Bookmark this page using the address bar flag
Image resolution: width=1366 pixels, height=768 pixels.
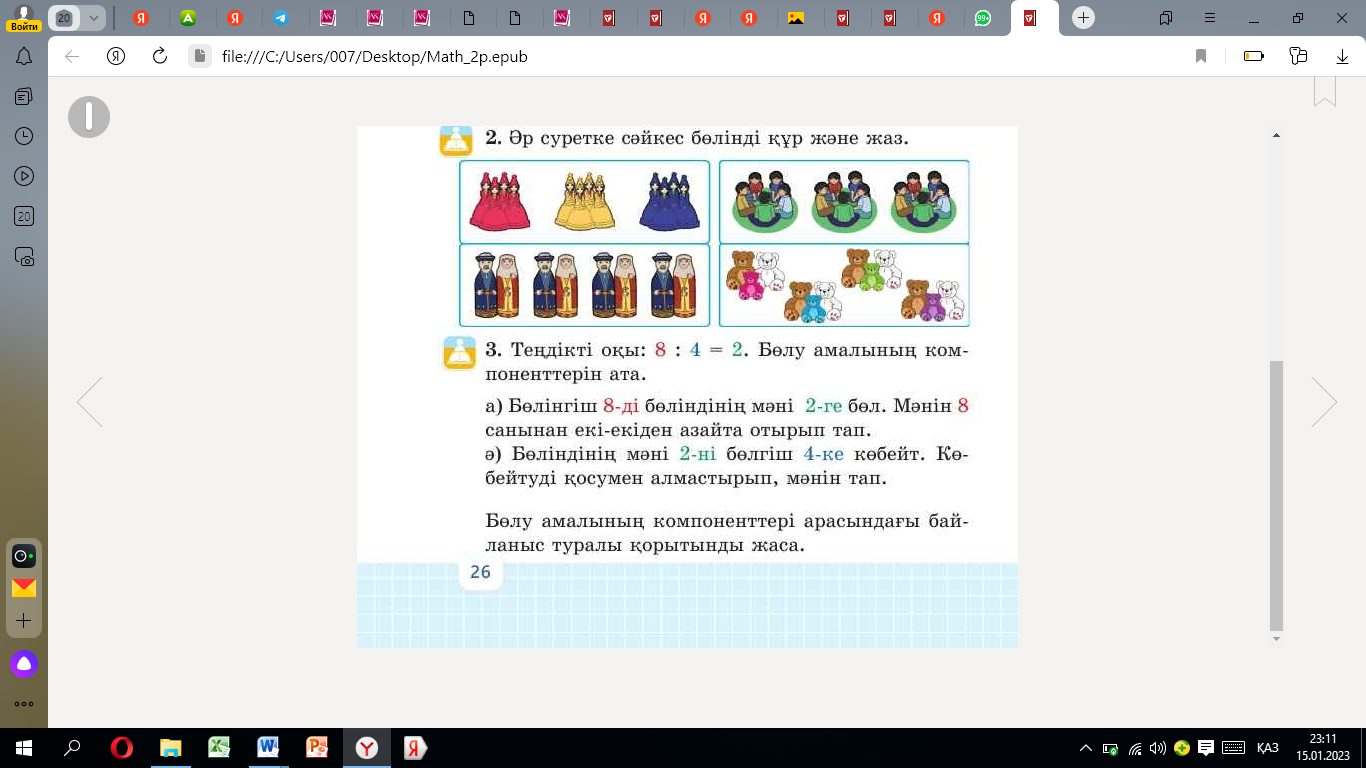click(x=1201, y=57)
